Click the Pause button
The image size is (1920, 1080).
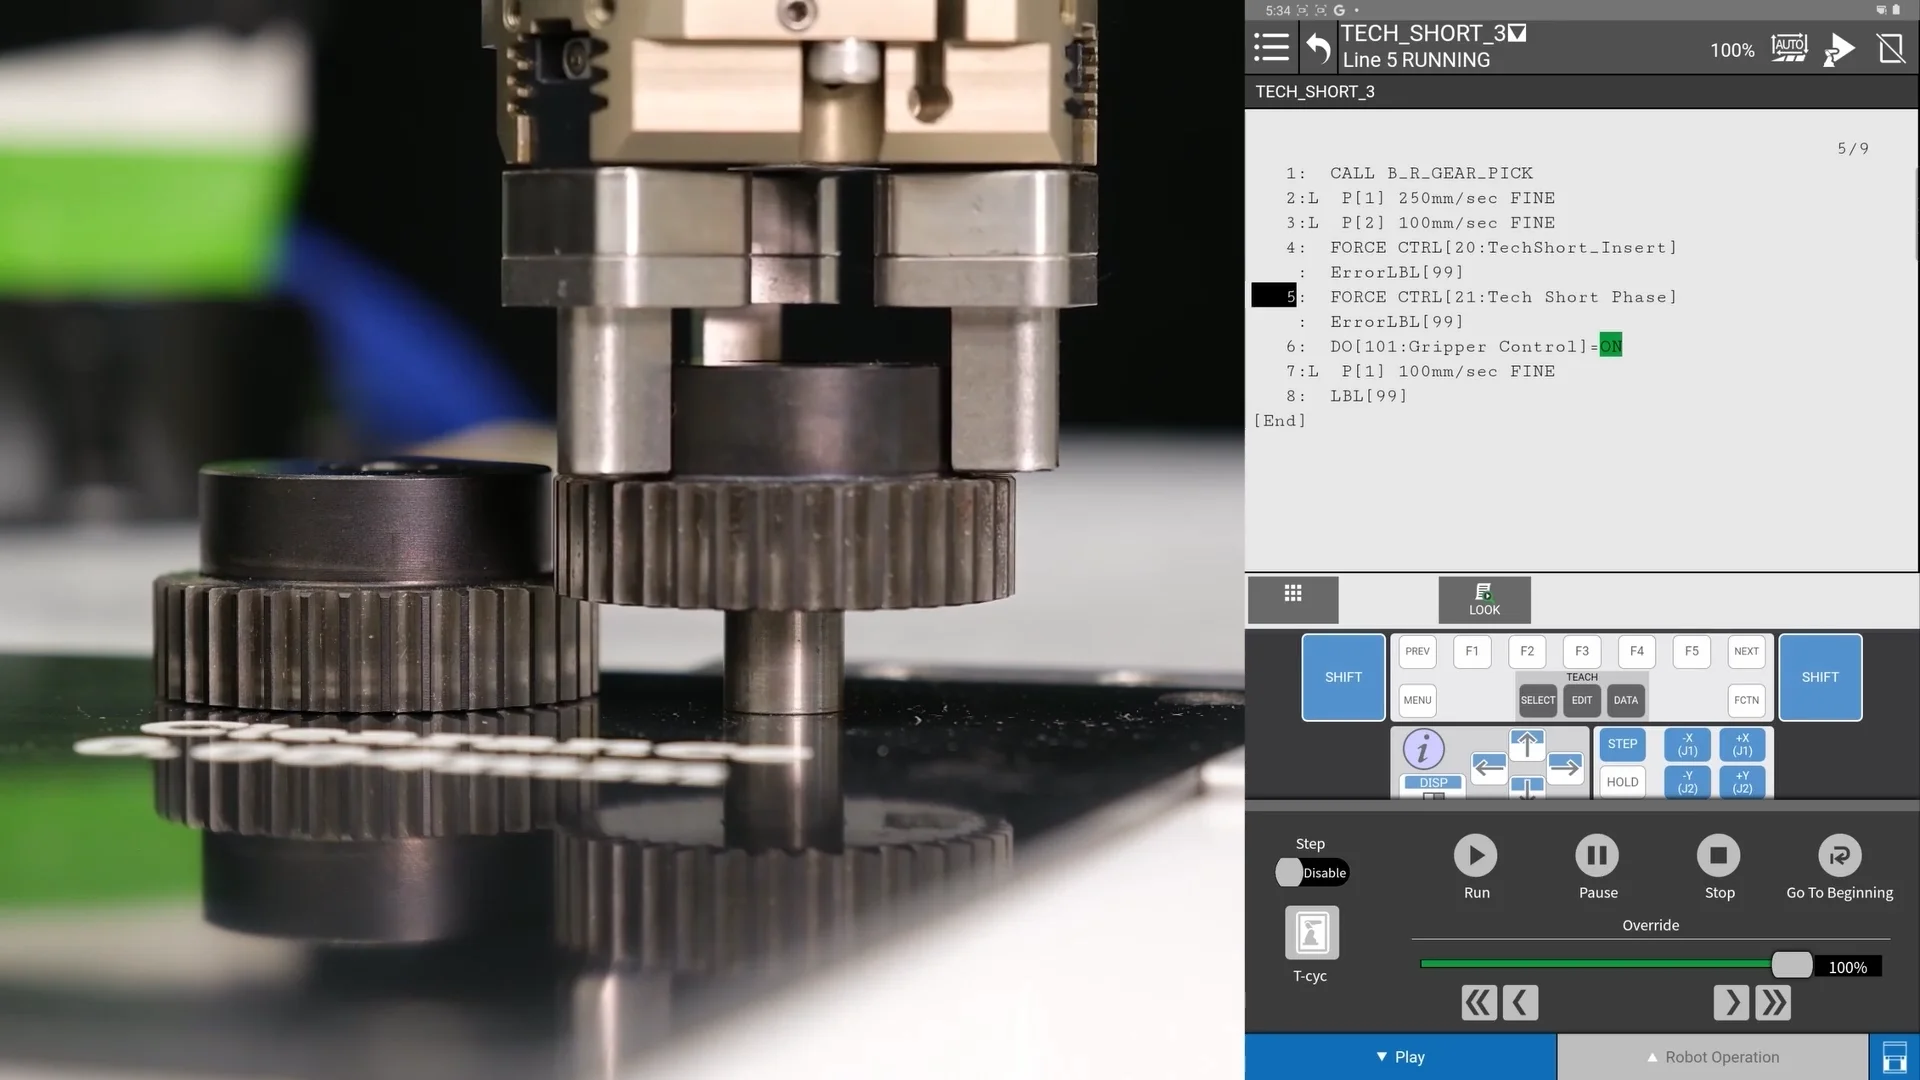coord(1597,856)
